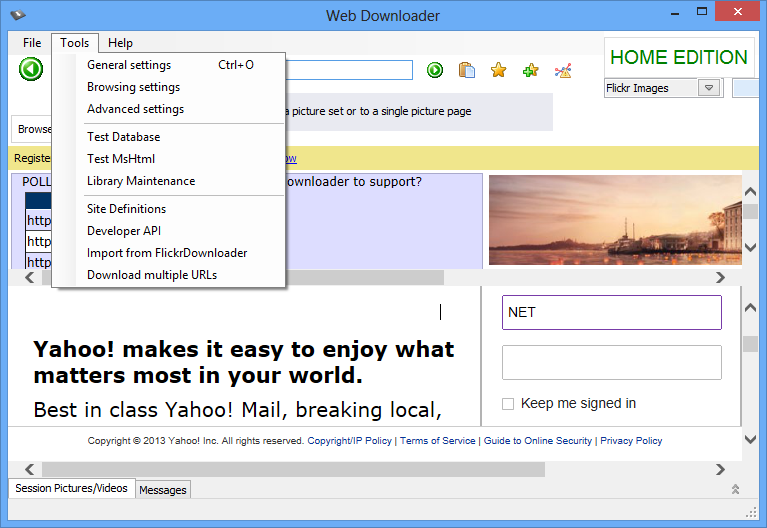Click right arrow of lower horizontal scrollbar

coord(720,469)
